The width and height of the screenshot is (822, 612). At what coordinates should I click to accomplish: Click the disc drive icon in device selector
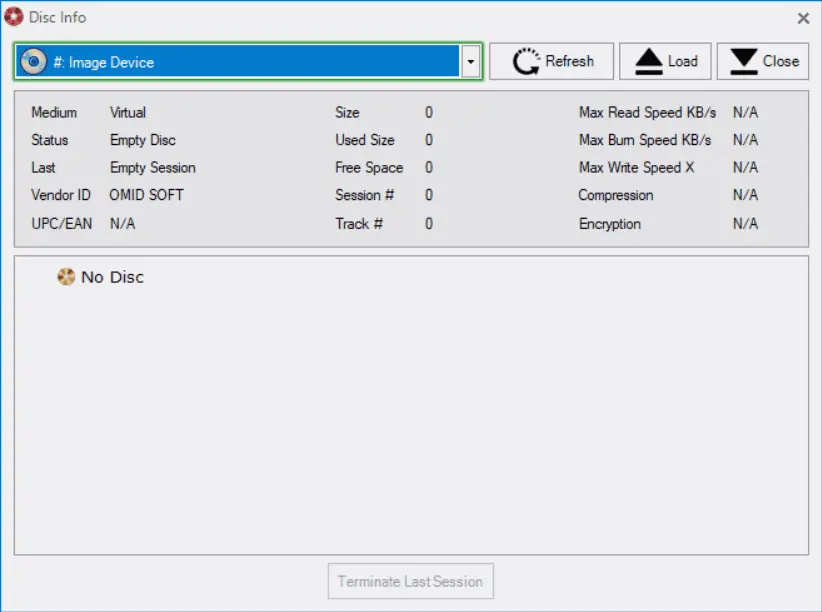coord(33,62)
